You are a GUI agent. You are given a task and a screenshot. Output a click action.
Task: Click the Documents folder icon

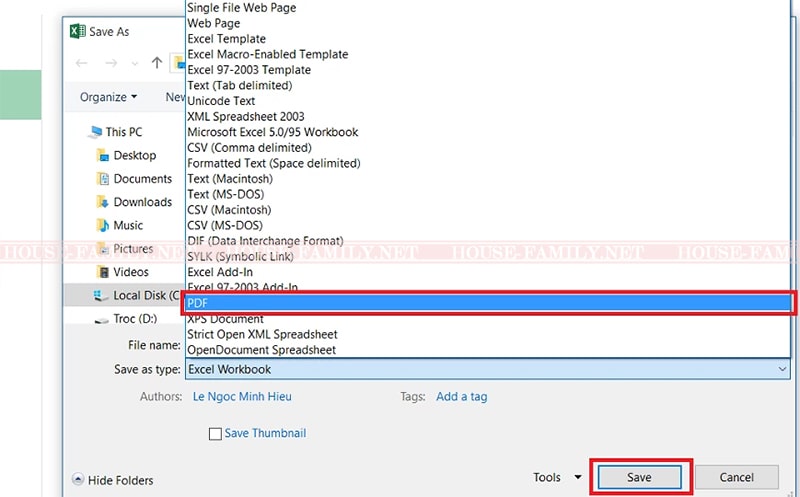tap(103, 179)
